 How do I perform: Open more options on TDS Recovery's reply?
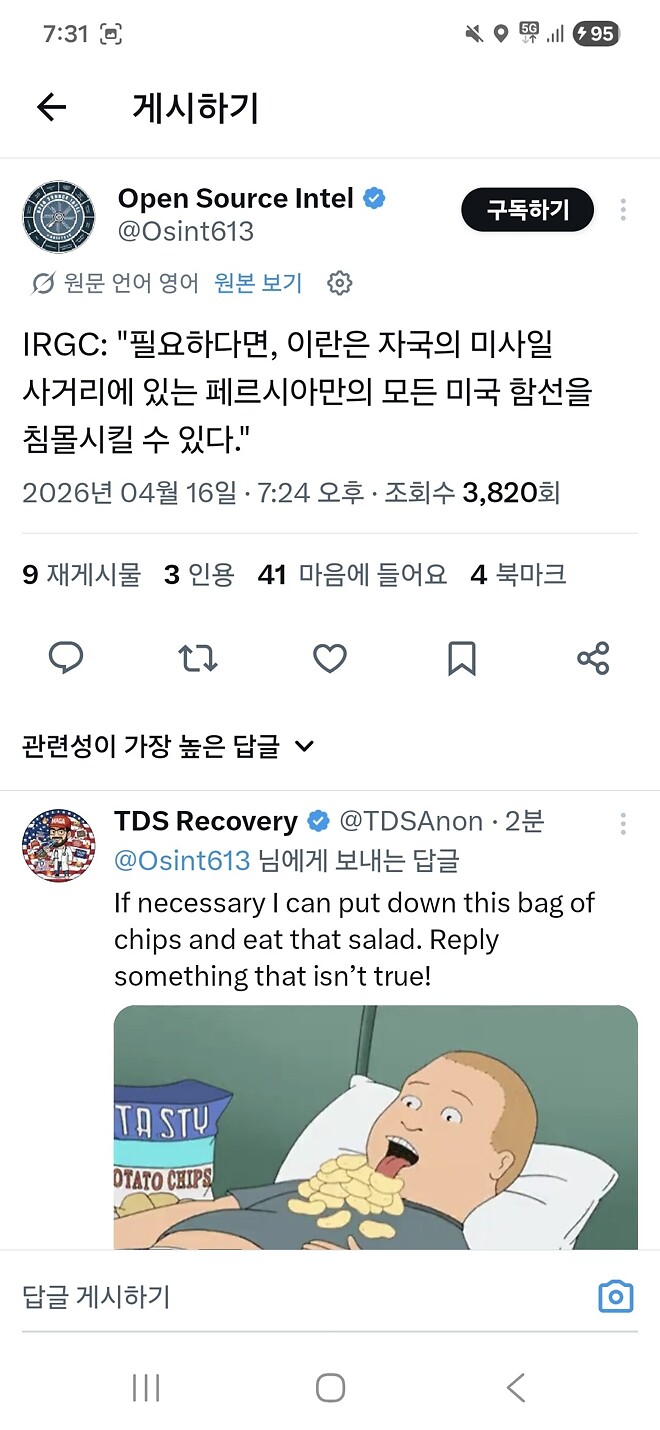[x=623, y=822]
